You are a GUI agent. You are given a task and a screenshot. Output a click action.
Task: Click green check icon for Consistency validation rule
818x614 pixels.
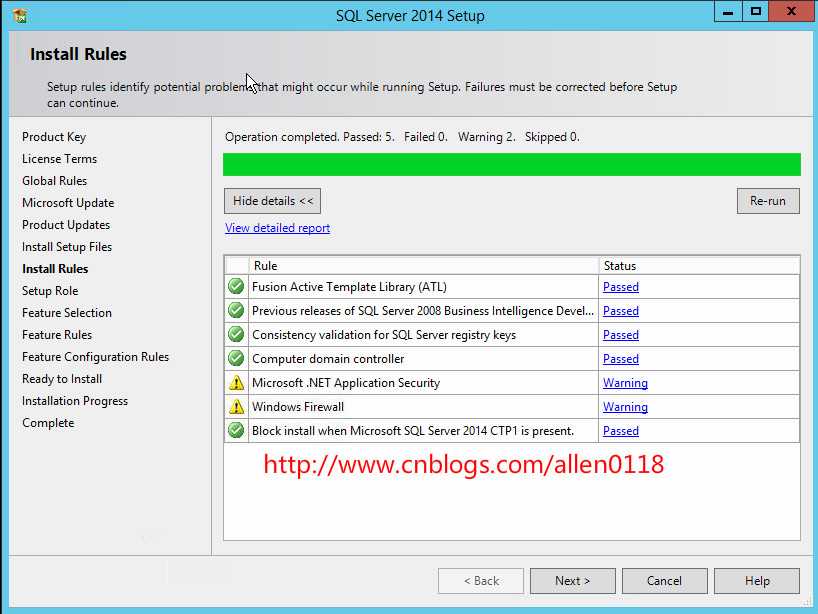click(x=236, y=334)
